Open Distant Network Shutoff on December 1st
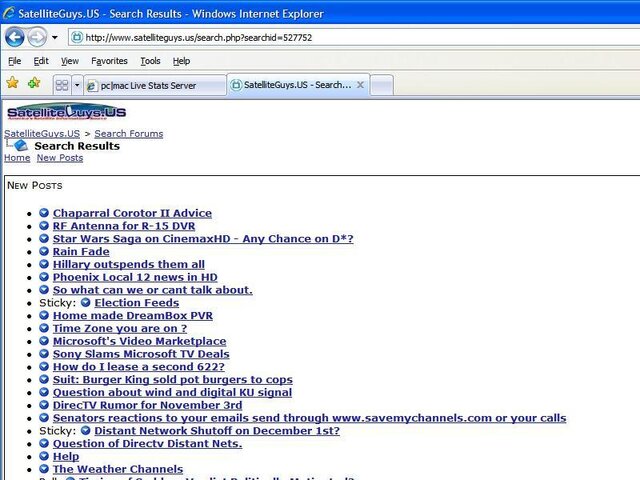 [217, 431]
